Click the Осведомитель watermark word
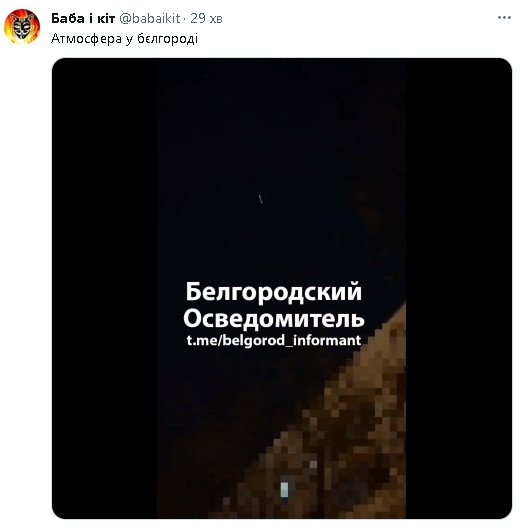The width and height of the screenshot is (520, 528). [274, 319]
